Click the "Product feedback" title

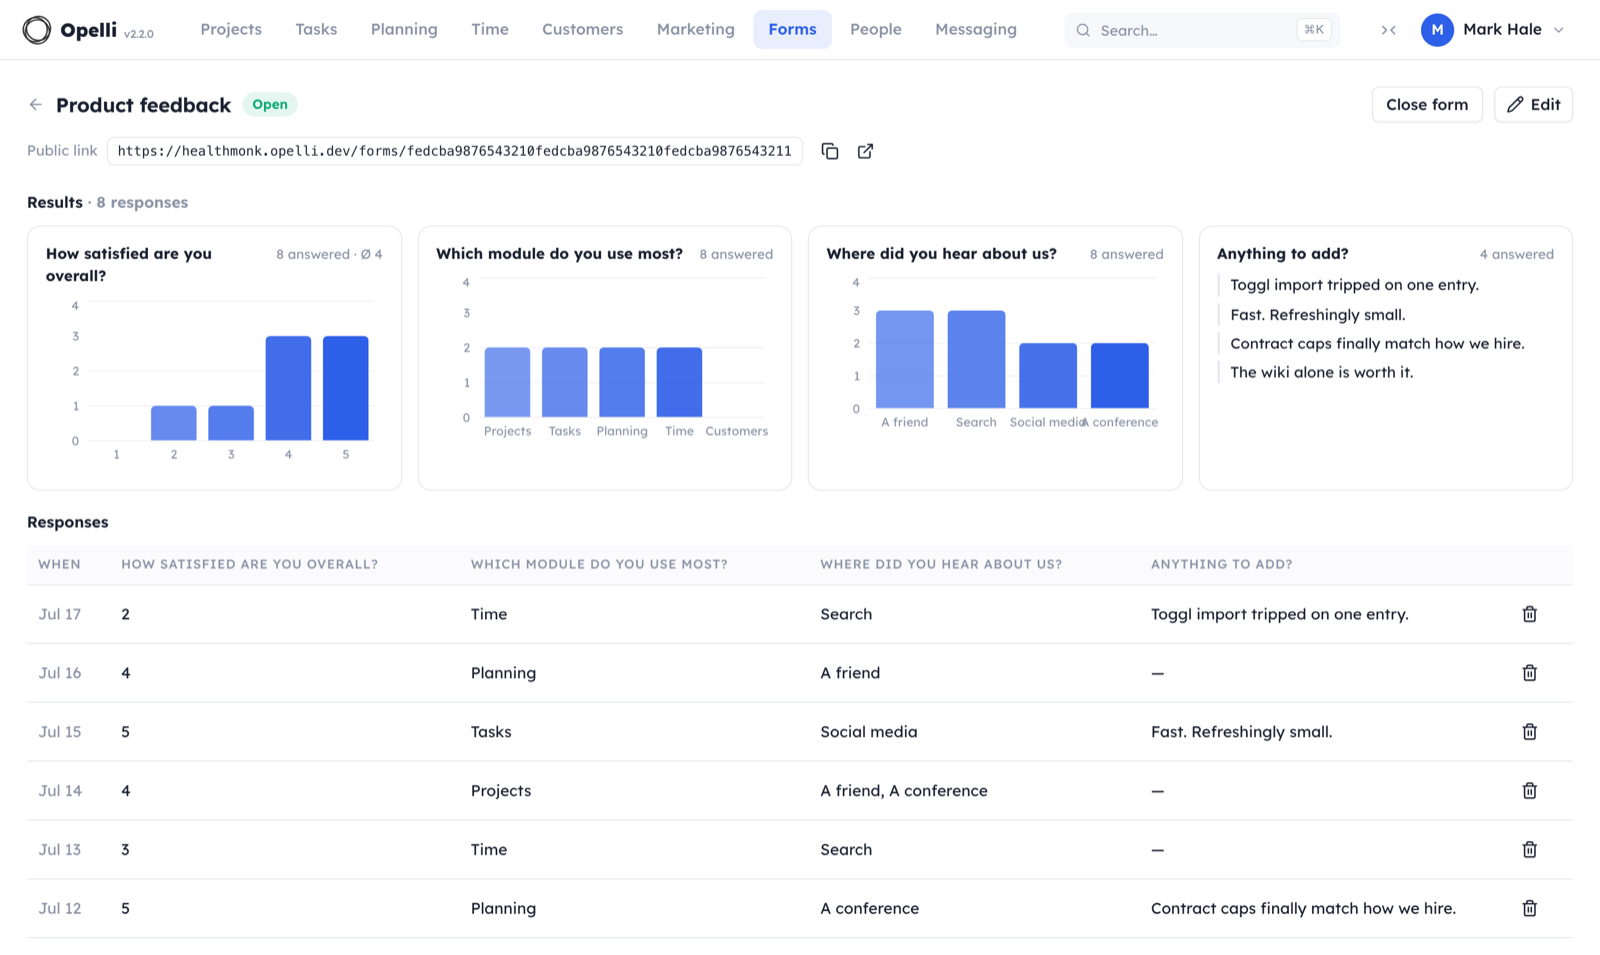(x=143, y=105)
